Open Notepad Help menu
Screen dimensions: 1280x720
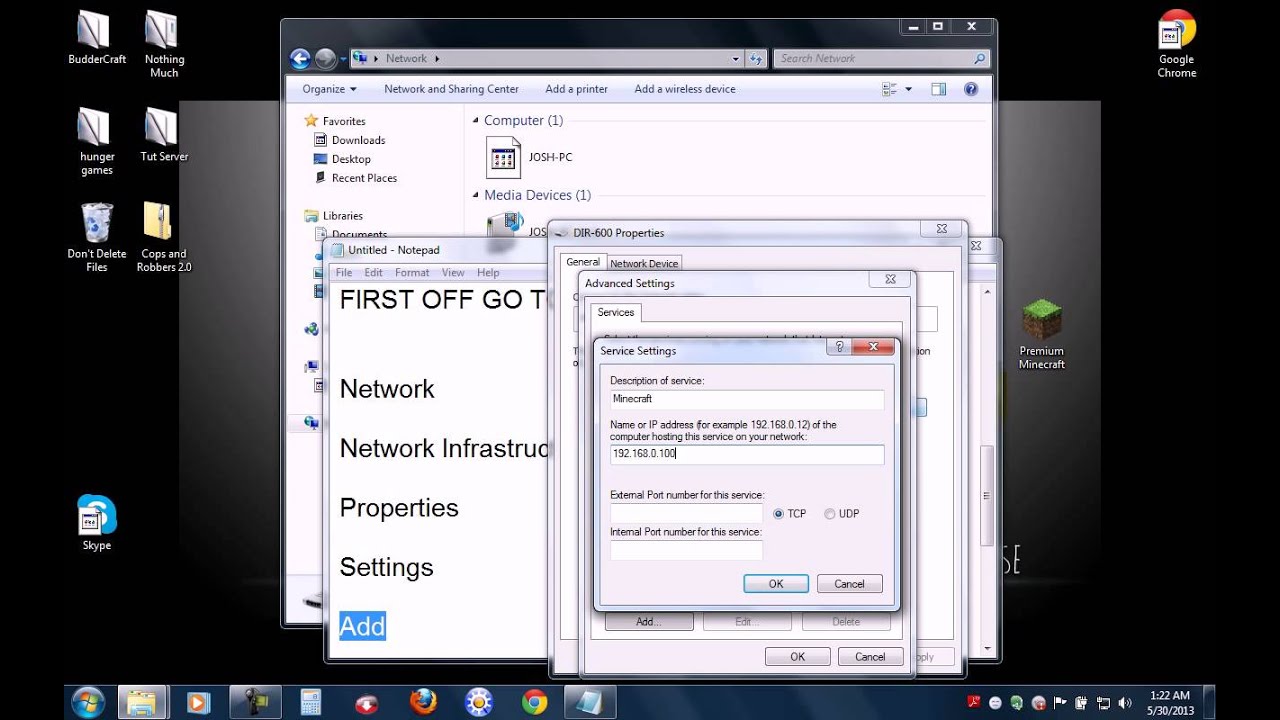pyautogui.click(x=488, y=272)
